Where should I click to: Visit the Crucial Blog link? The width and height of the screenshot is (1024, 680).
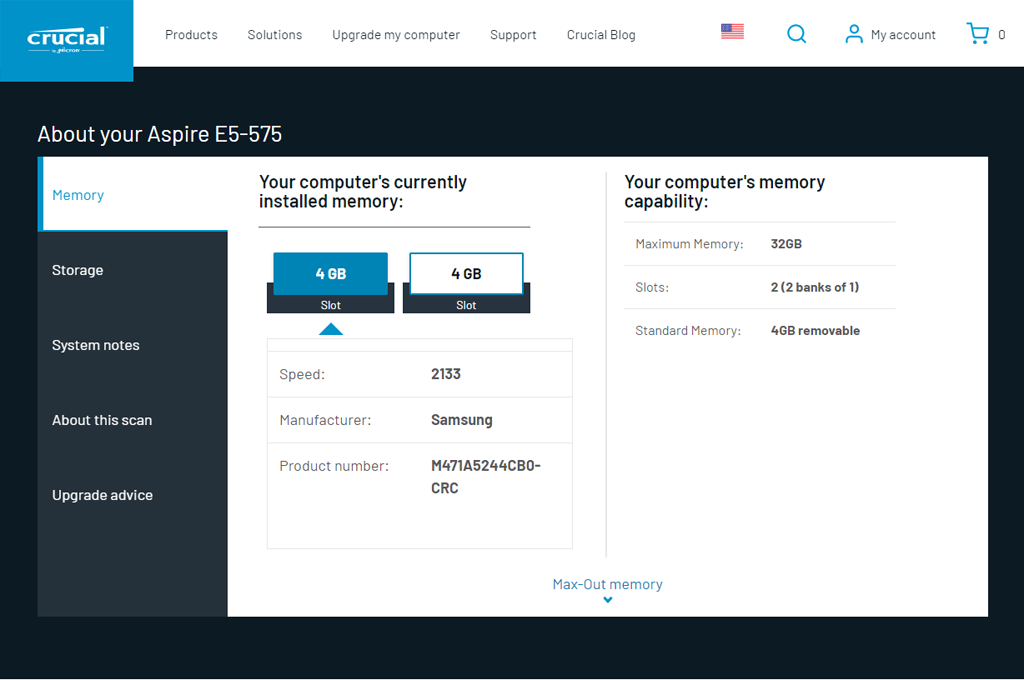click(601, 35)
